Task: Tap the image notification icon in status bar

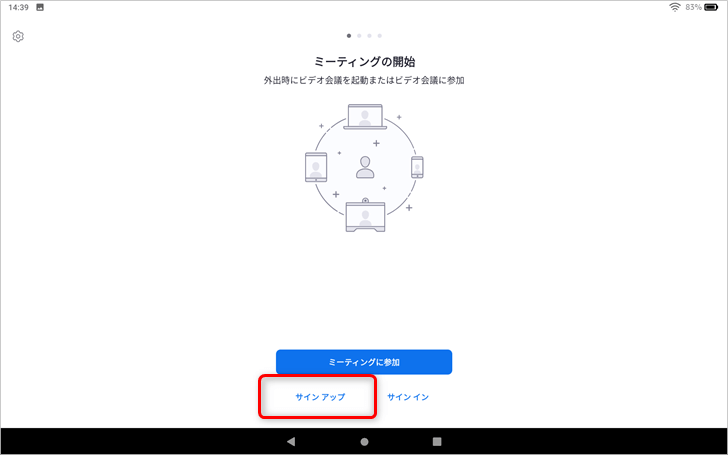Action: (x=40, y=7)
